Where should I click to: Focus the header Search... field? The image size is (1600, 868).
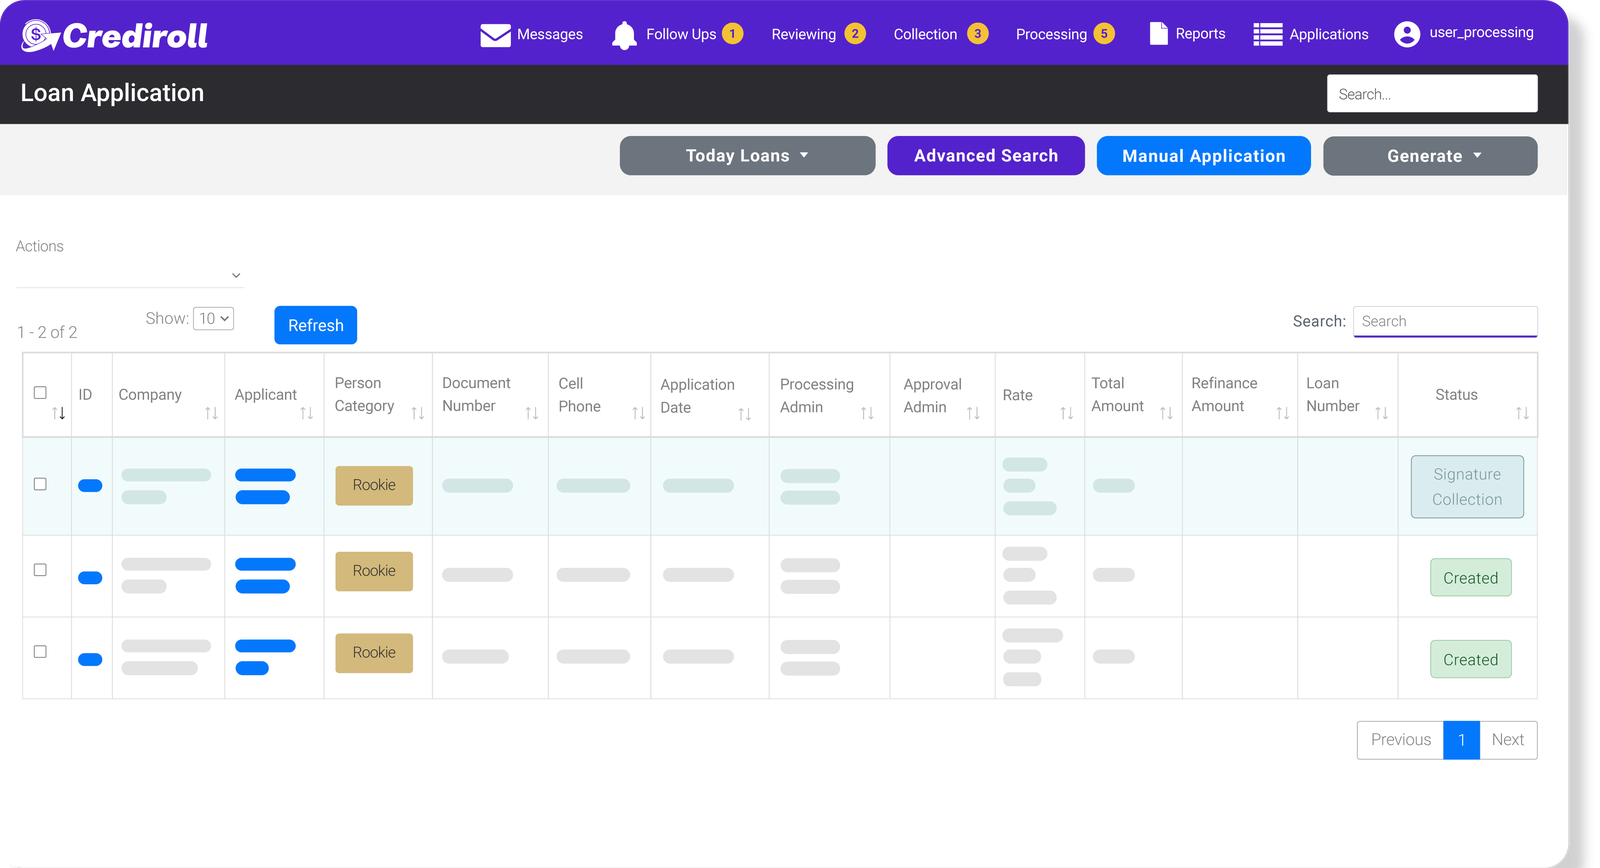[1432, 94]
